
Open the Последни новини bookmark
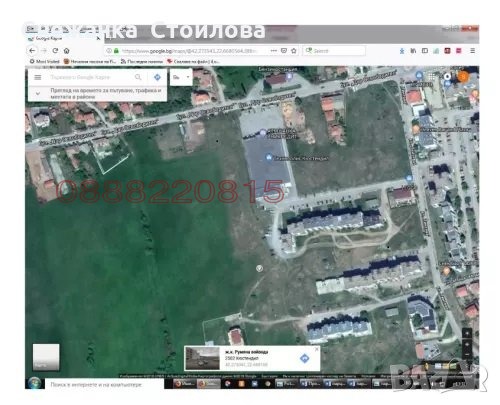tap(142, 61)
